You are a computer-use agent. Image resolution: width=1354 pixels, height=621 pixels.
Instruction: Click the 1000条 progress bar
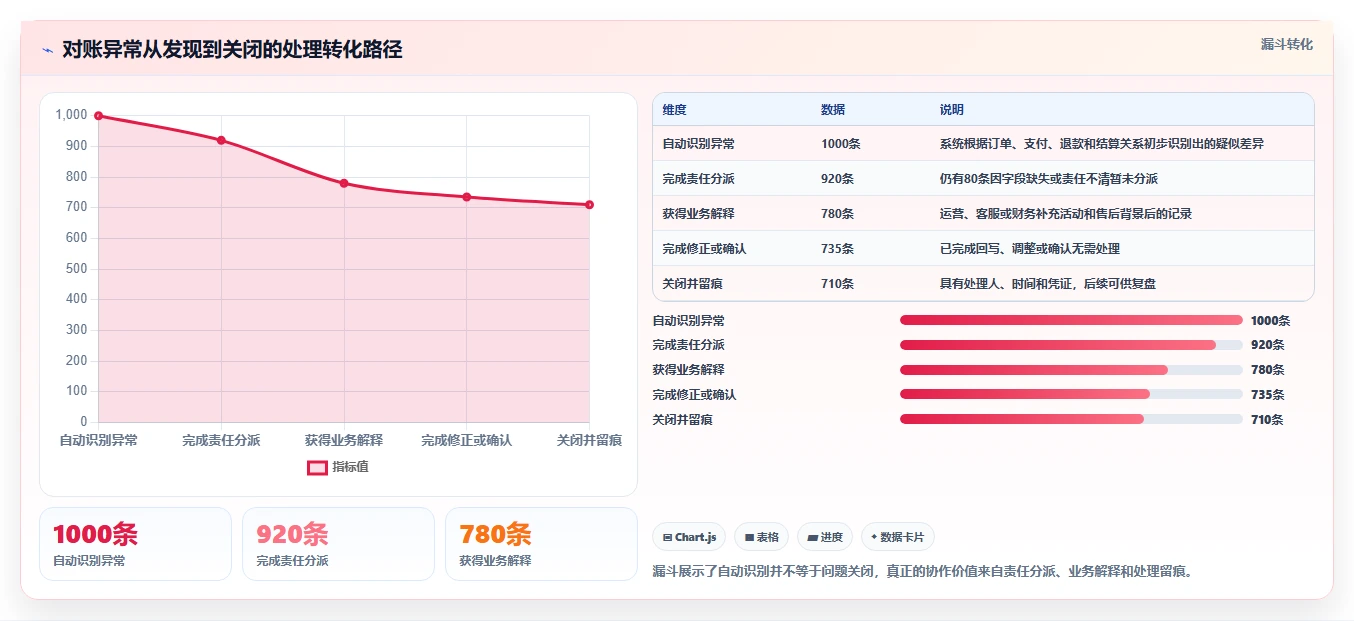pyautogui.click(x=1071, y=320)
